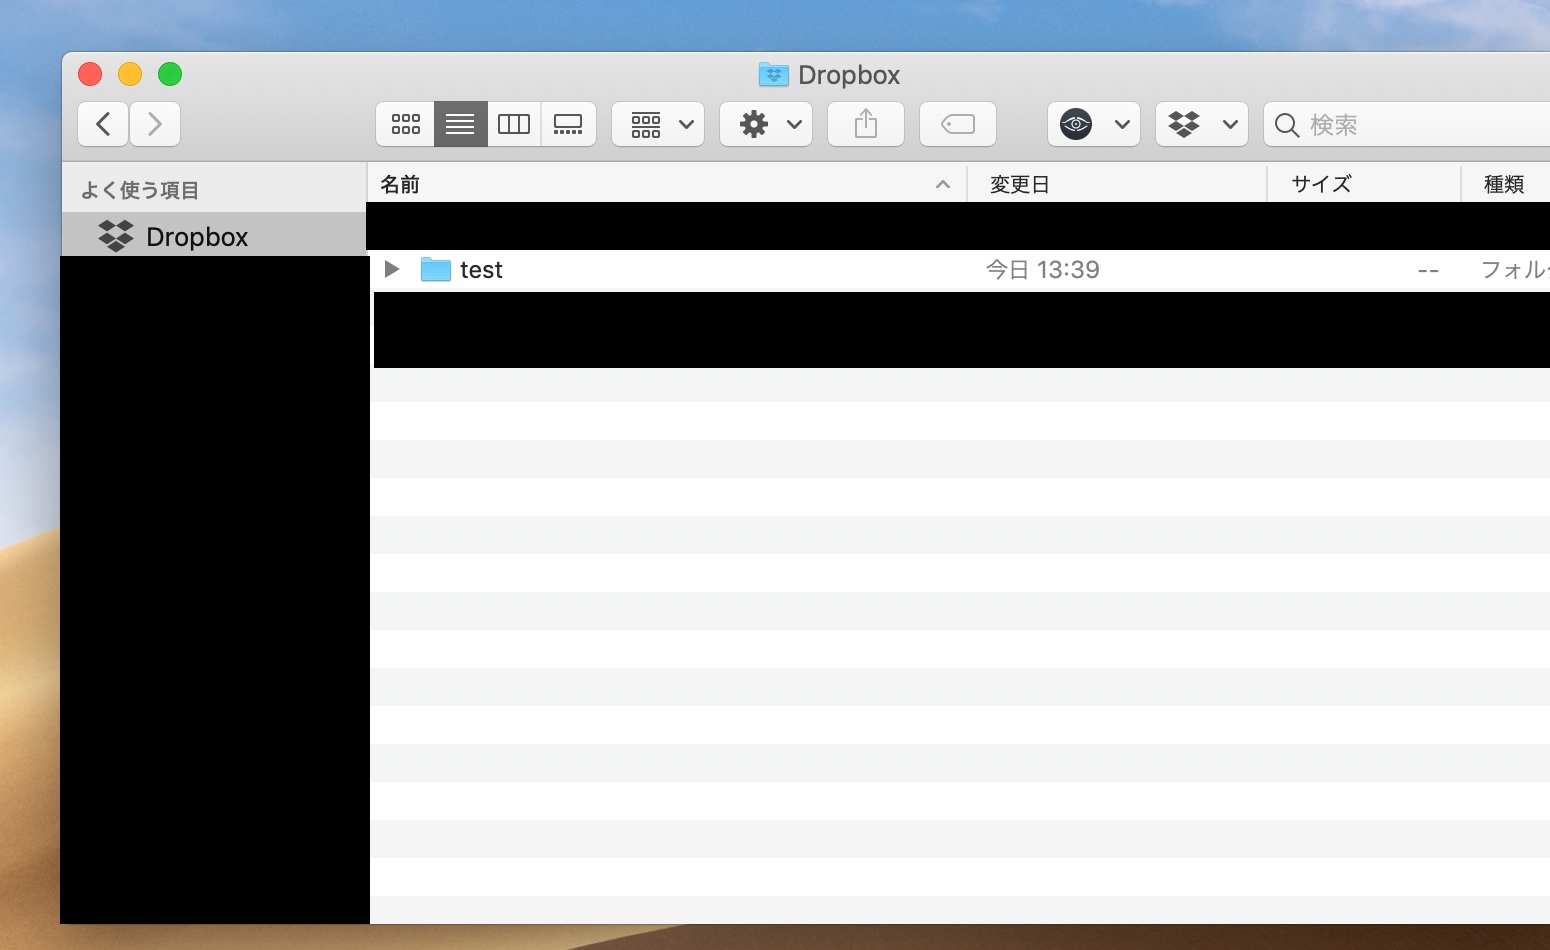This screenshot has width=1550, height=950.
Task: Toggle the sort direction arrow on 名前 column
Action: click(942, 184)
